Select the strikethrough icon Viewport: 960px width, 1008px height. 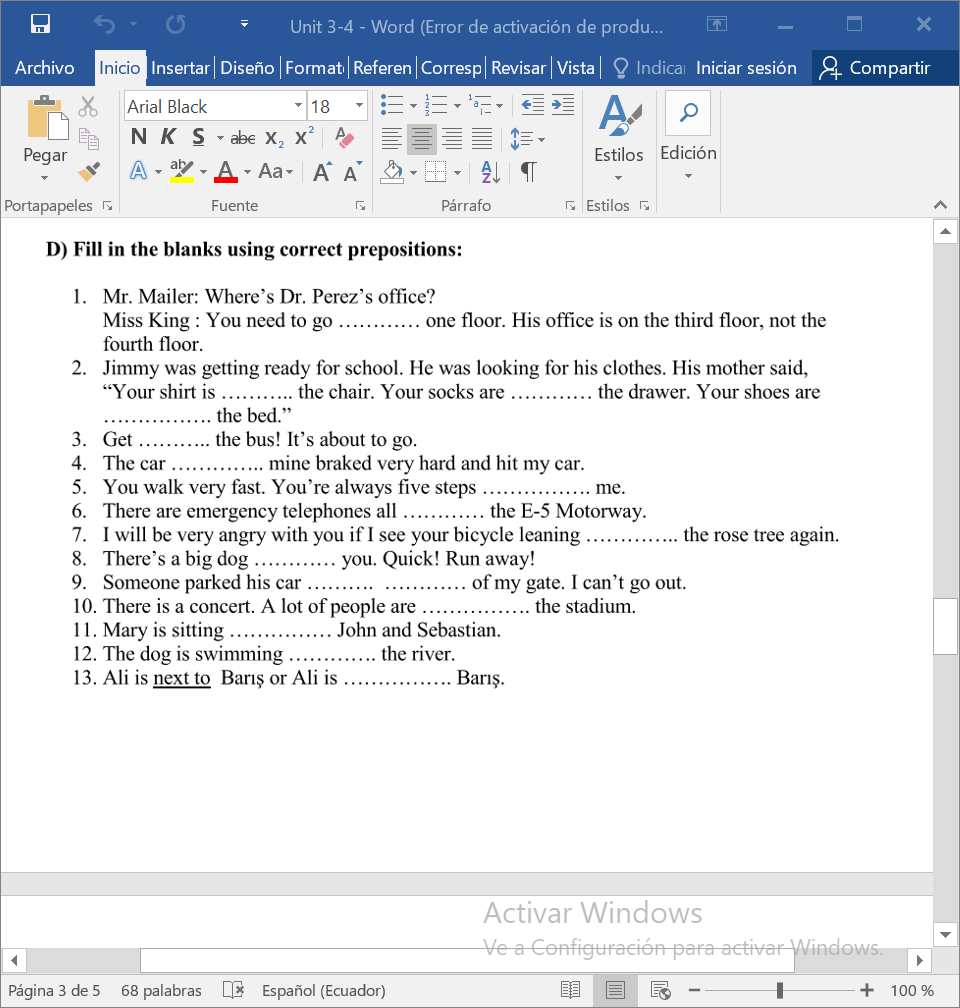pos(242,138)
